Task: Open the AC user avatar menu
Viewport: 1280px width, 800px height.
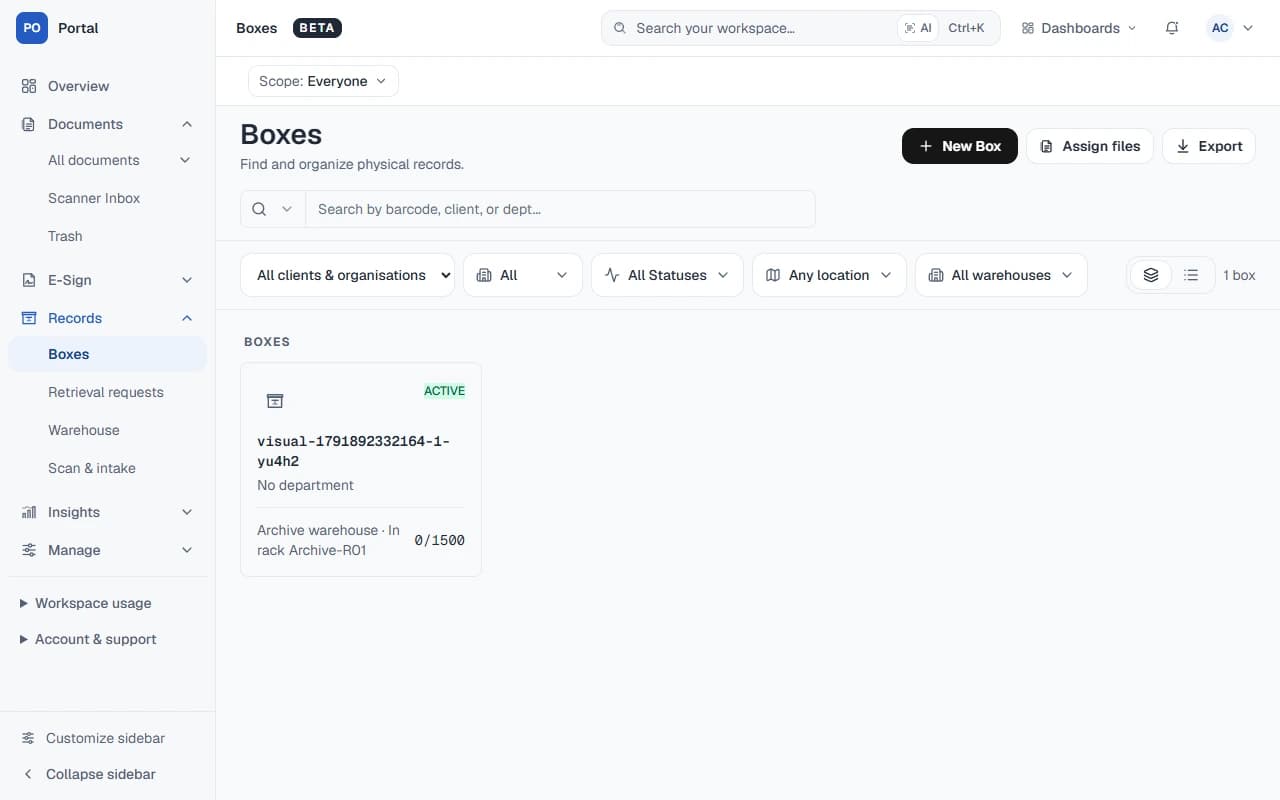Action: pyautogui.click(x=1230, y=28)
